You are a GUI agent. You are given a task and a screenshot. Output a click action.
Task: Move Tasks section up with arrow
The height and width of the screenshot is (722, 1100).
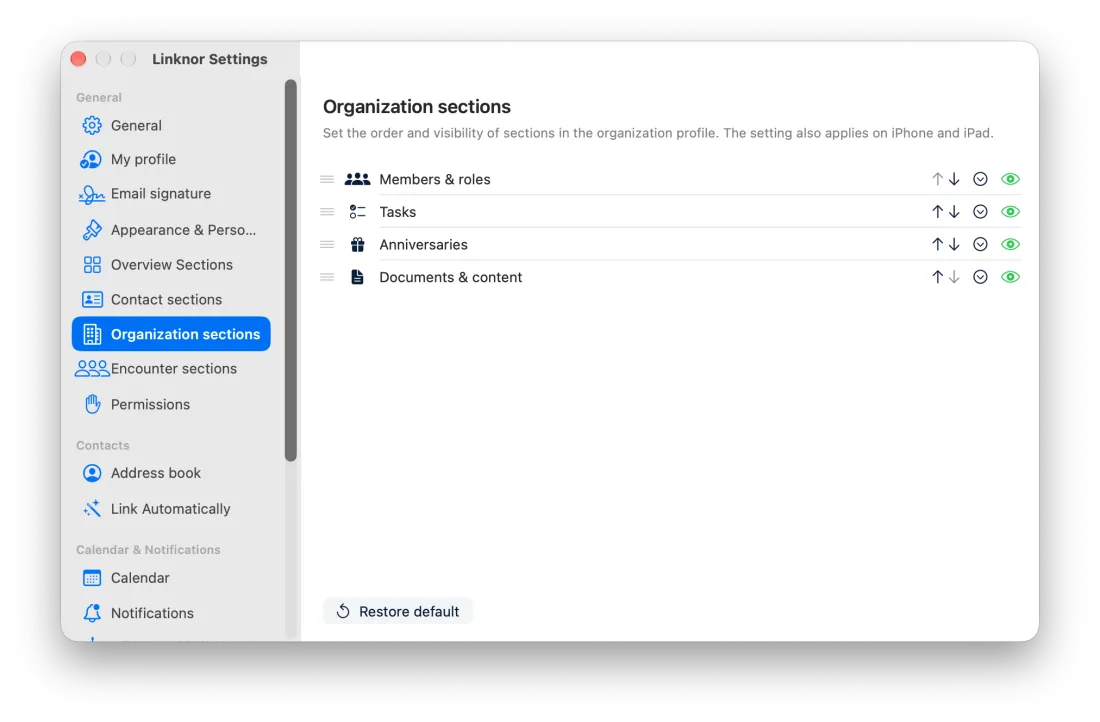point(937,212)
